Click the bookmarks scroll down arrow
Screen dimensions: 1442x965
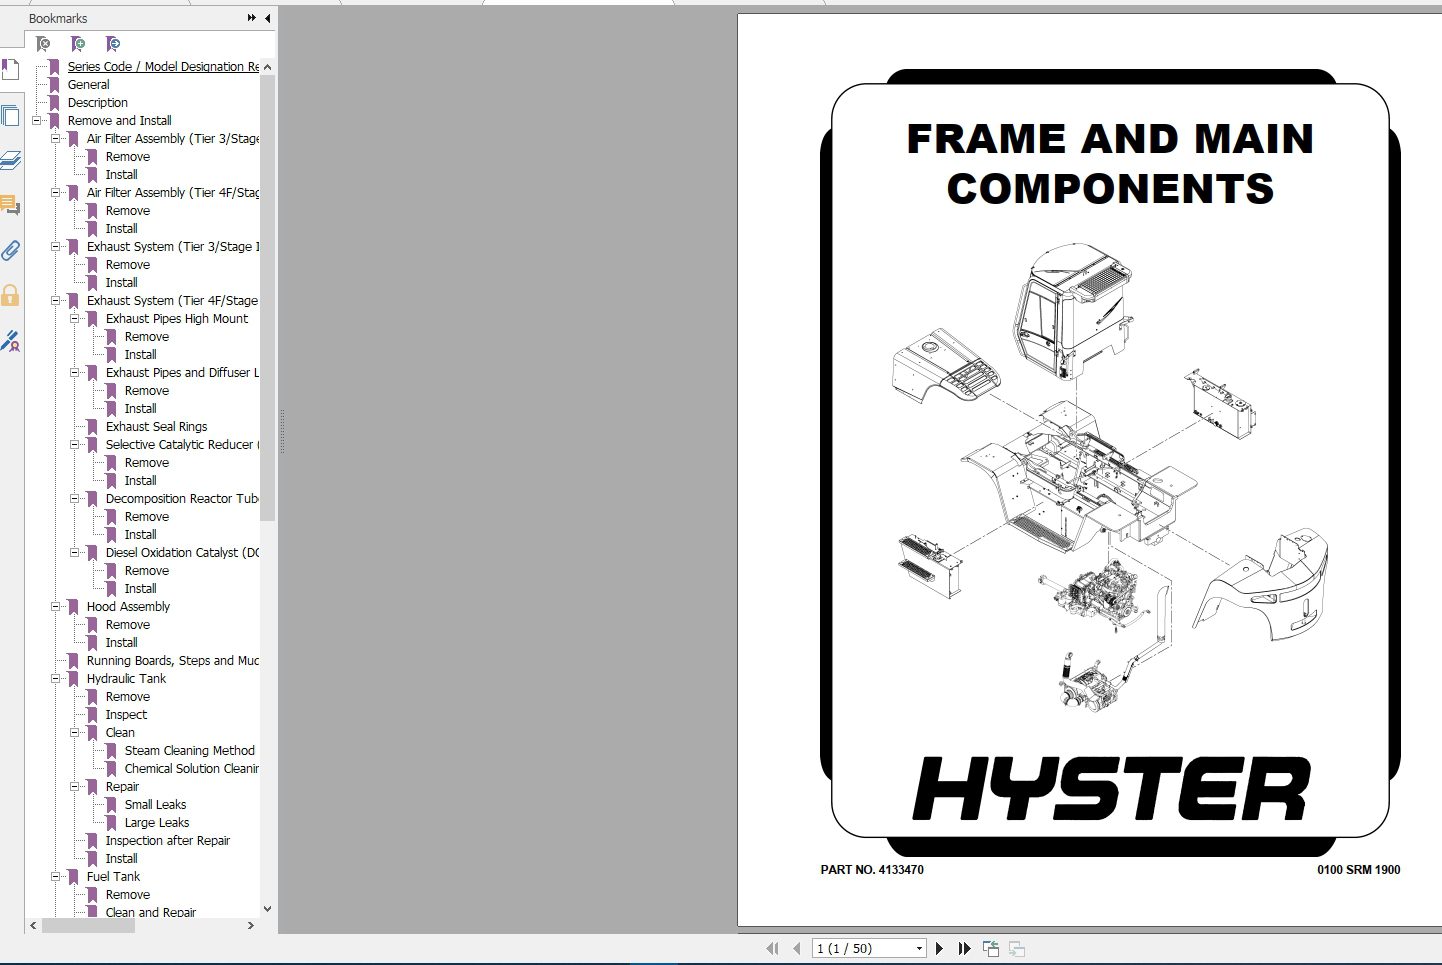[267, 909]
